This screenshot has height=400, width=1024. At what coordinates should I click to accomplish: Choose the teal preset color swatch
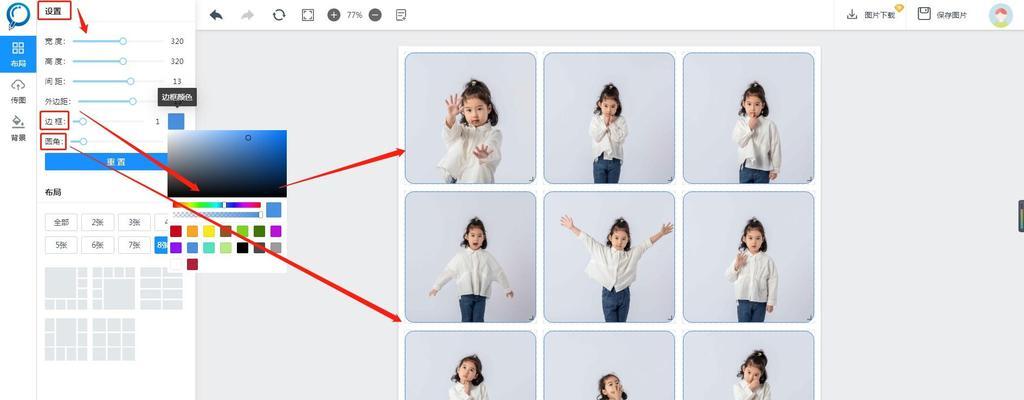(209, 248)
